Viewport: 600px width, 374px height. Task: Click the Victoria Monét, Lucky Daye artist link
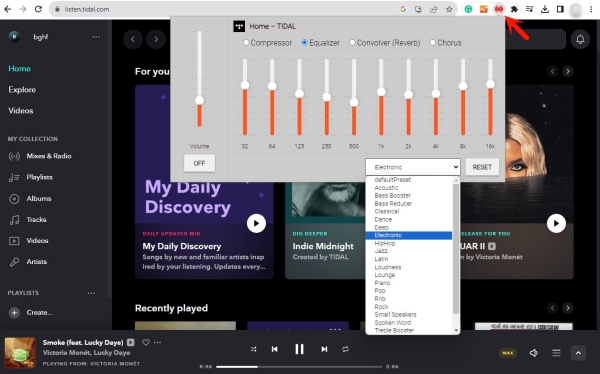(x=86, y=353)
